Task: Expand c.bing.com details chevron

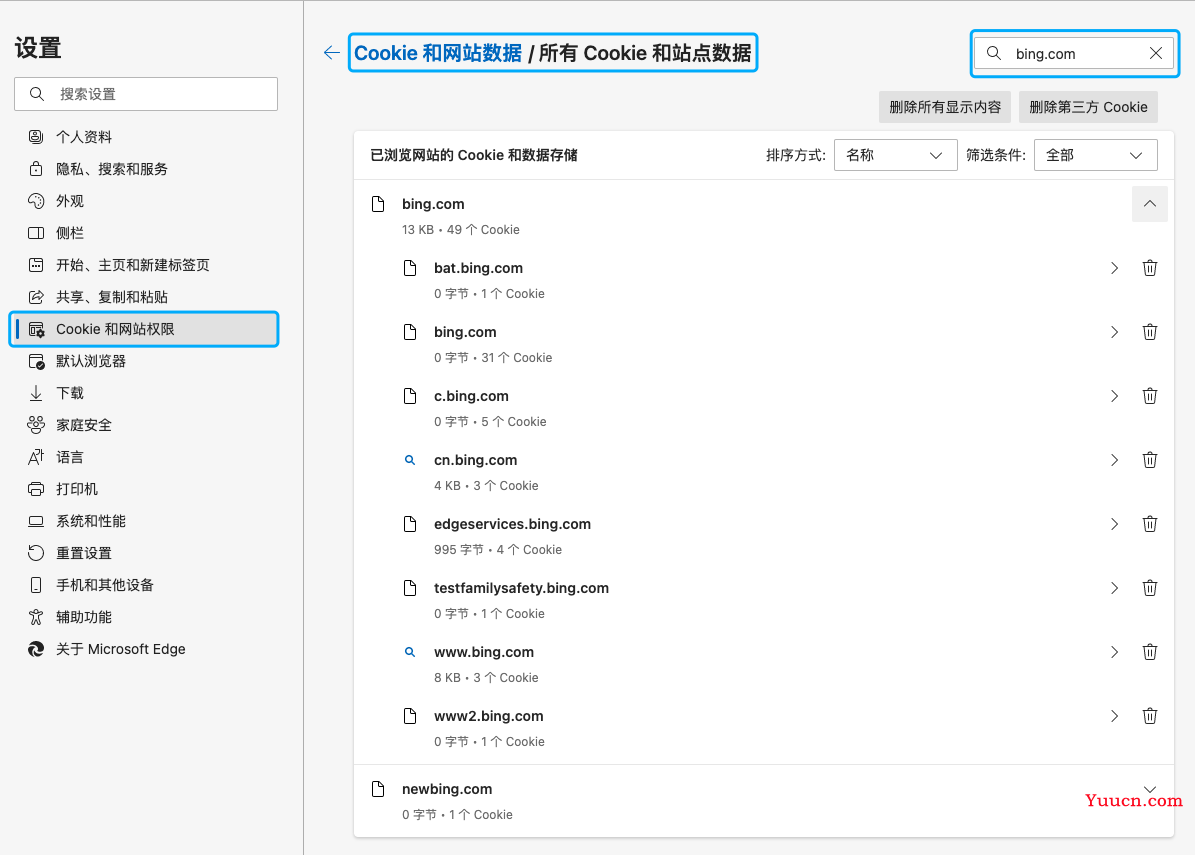Action: (1114, 396)
